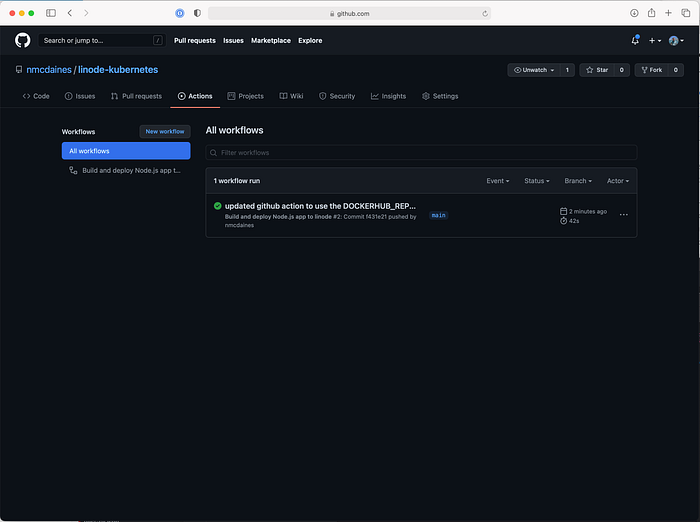This screenshot has height=522, width=700.
Task: Open the run updated github action to use DOCKERHUB_REP
Action: 320,206
